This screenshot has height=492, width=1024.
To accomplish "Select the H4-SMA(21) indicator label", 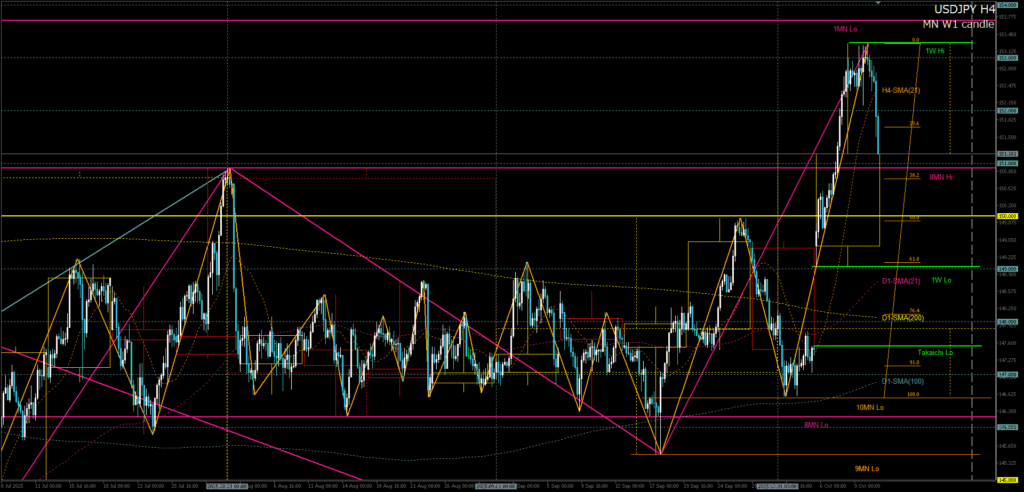I will tap(900, 90).
